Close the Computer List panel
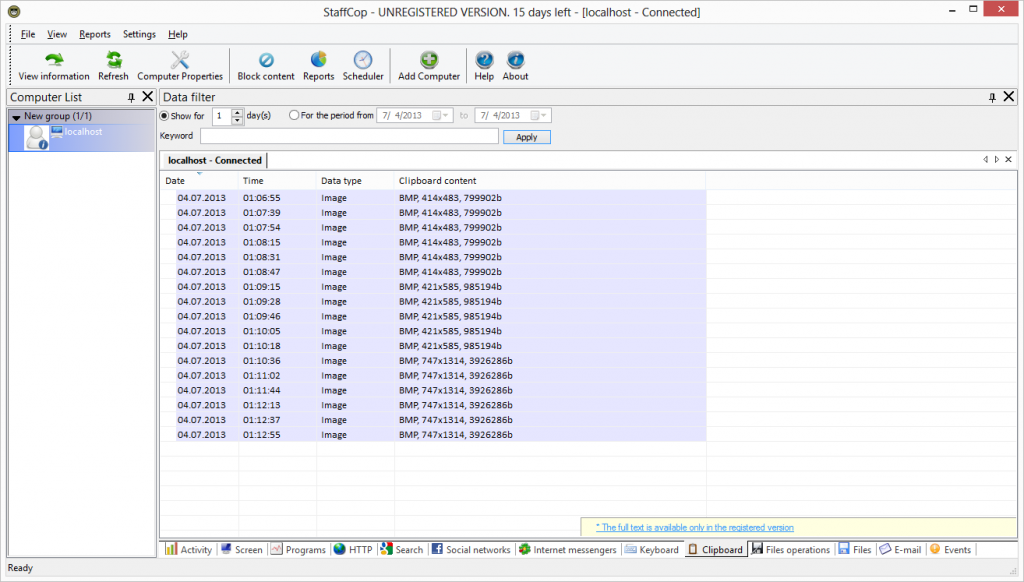 [x=148, y=97]
